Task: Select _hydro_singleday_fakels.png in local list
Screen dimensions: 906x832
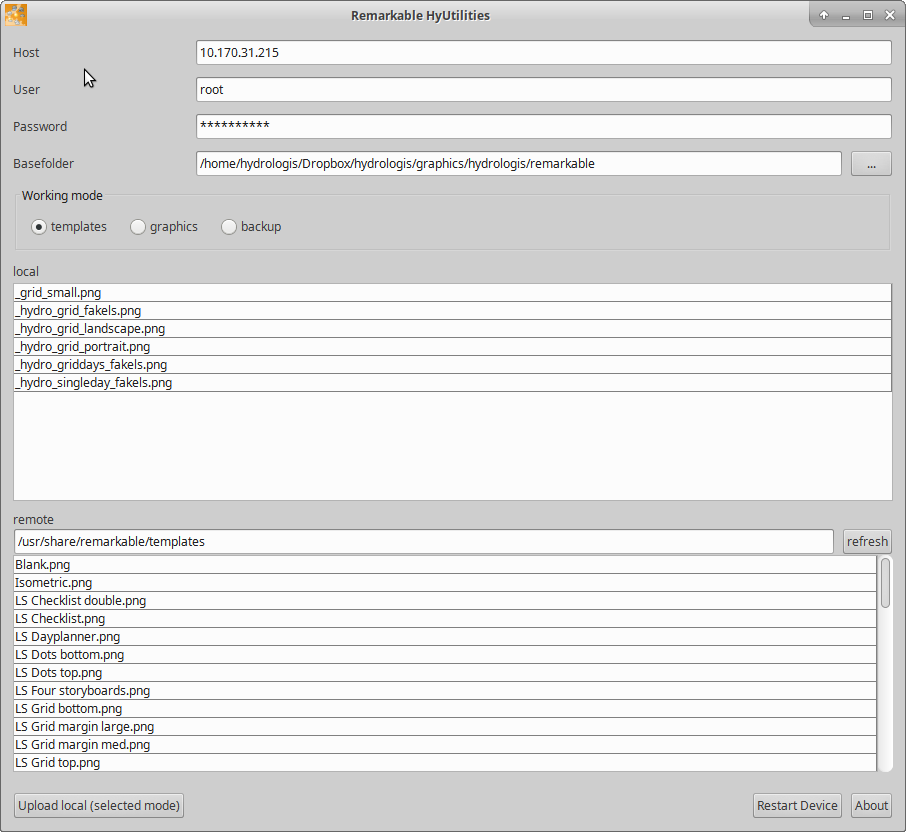Action: tap(452, 382)
